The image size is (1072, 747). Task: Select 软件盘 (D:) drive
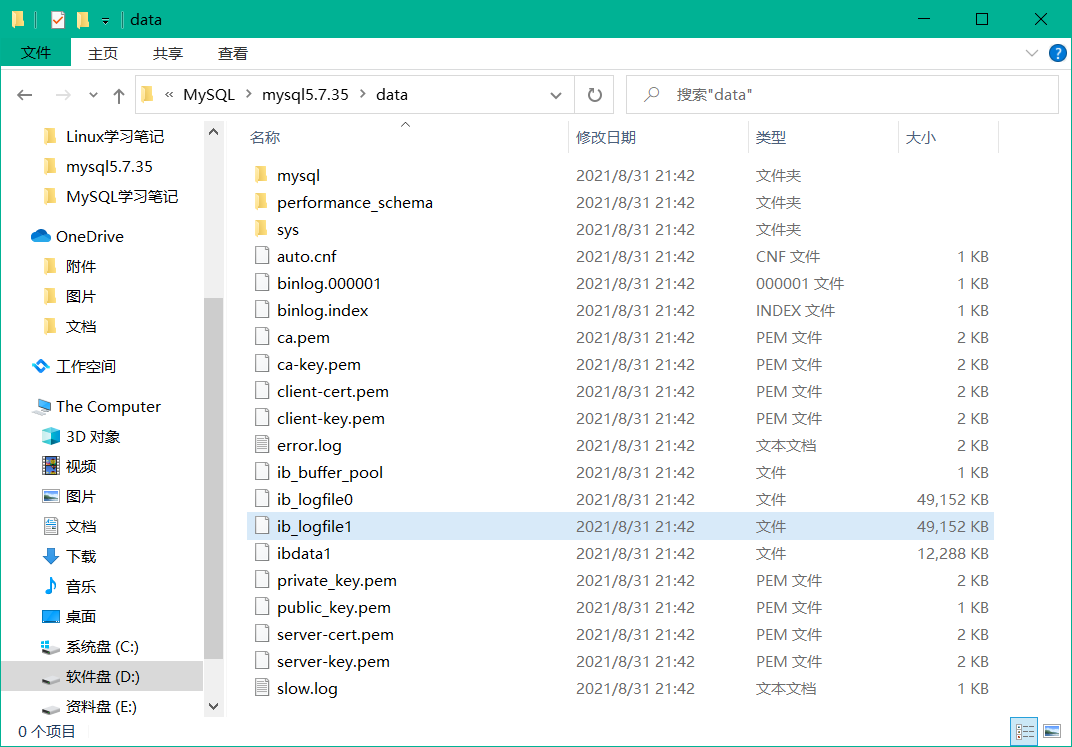click(x=103, y=677)
